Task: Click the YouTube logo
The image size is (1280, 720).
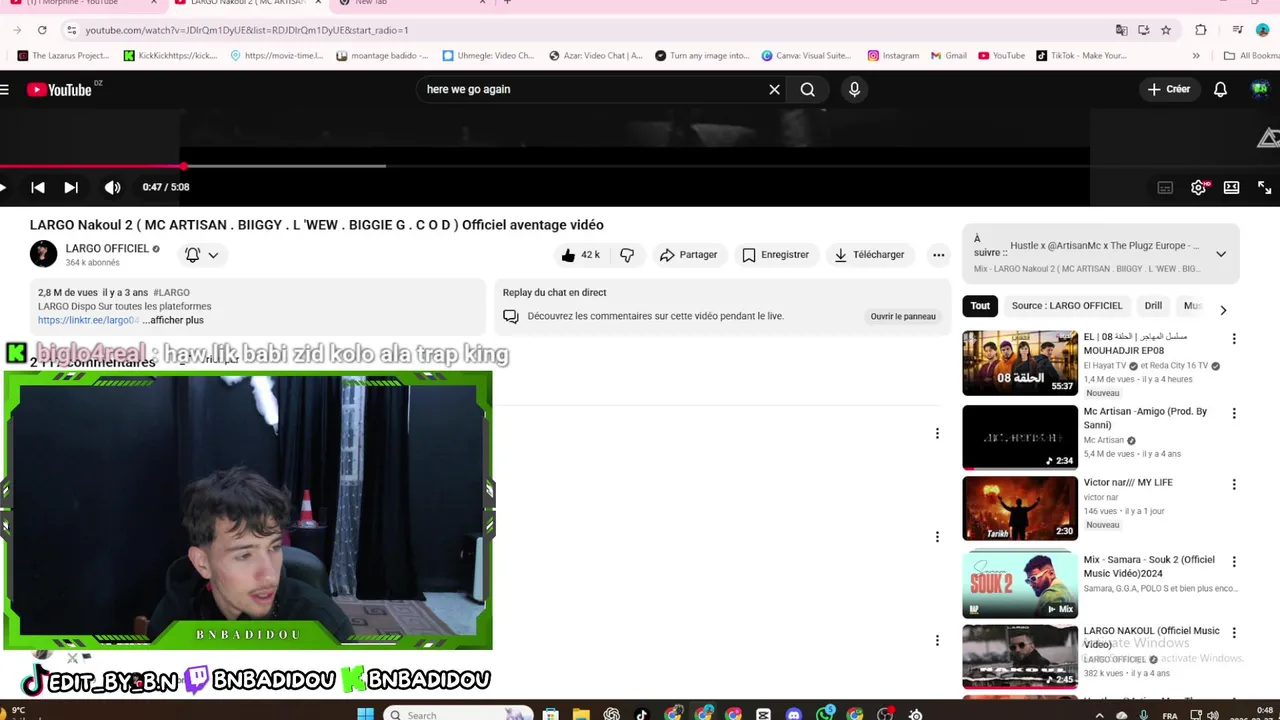Action: pyautogui.click(x=60, y=90)
